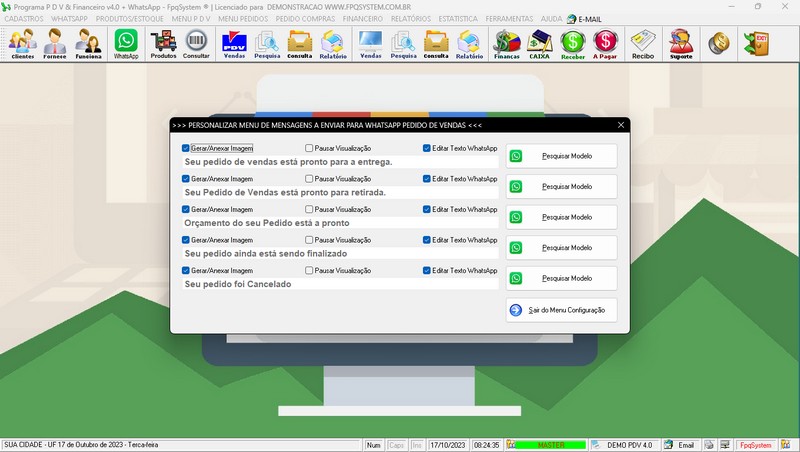The image size is (800, 452).
Task: Open the Clientes toolbar icon
Action: 22,44
